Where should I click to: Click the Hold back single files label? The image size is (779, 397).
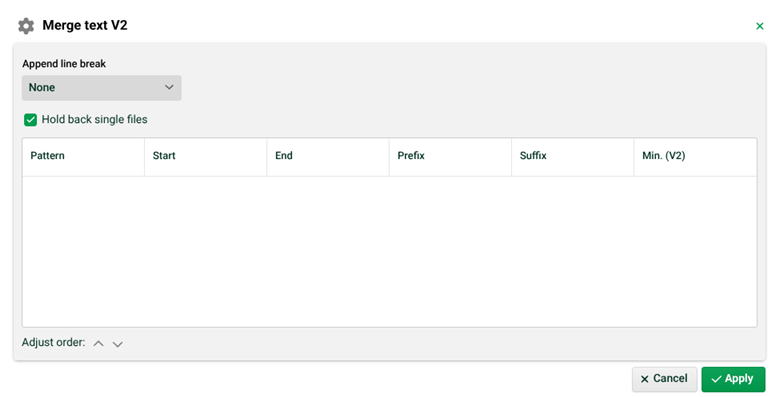coord(94,119)
